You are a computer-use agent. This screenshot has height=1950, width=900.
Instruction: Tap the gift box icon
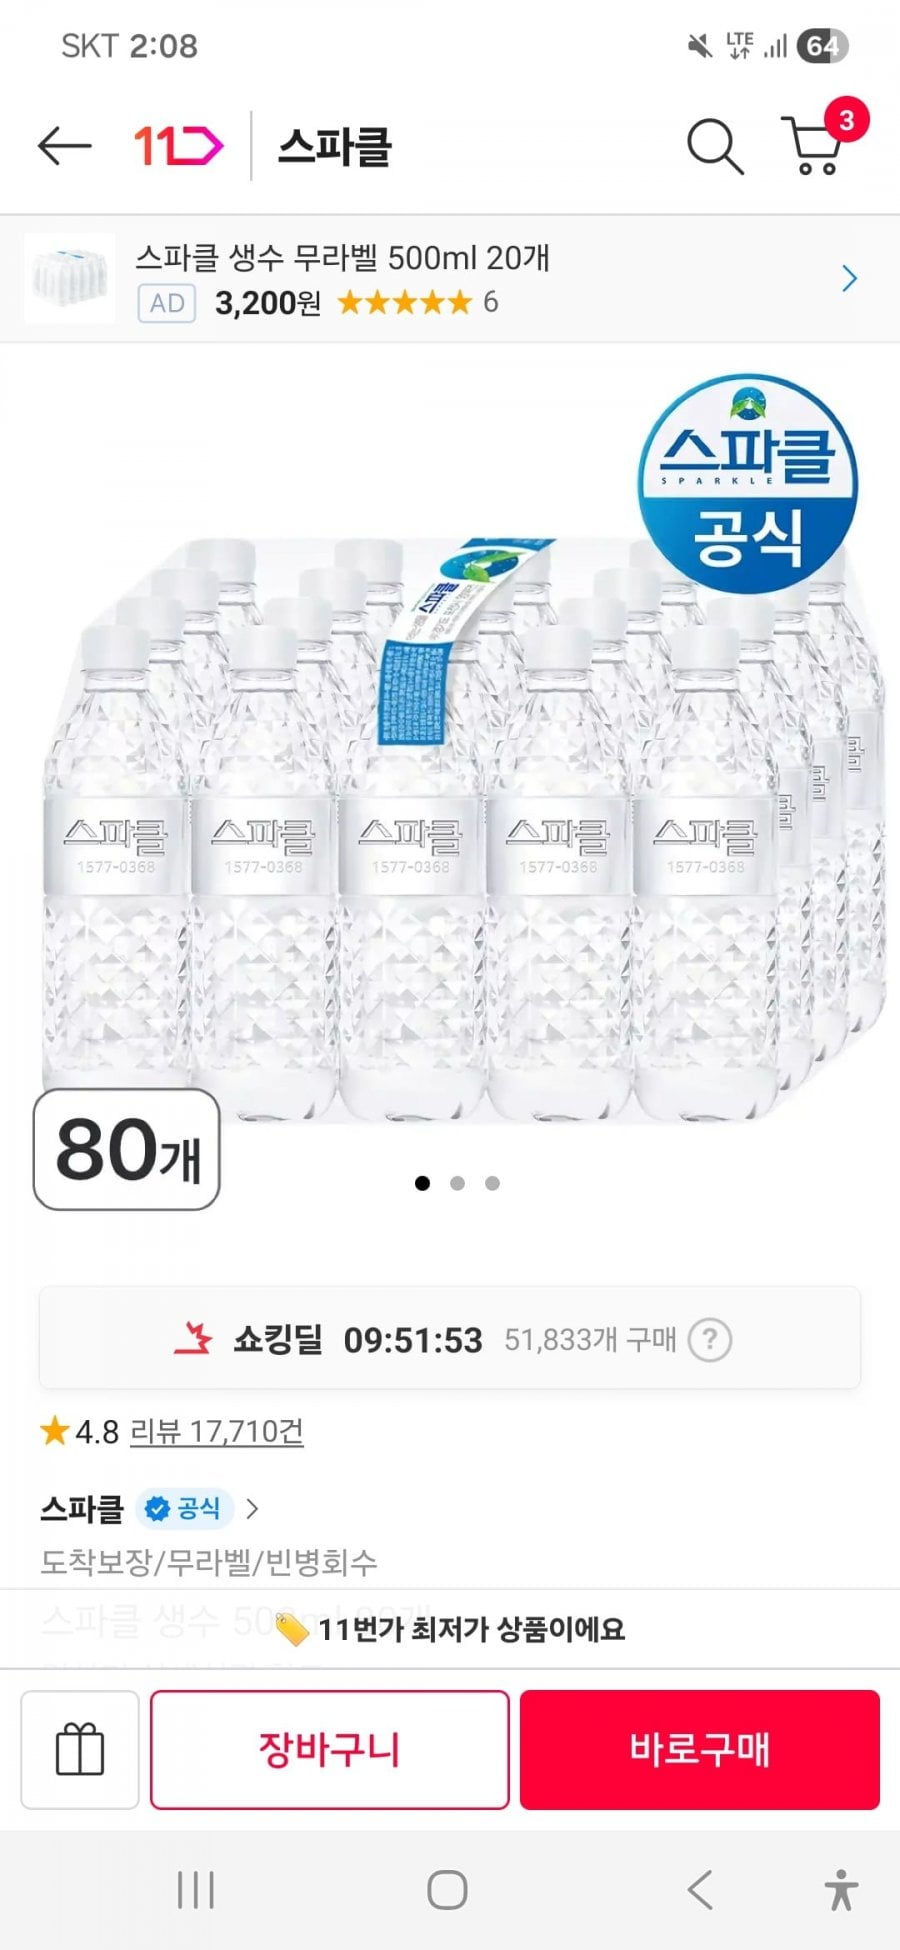coord(80,1750)
